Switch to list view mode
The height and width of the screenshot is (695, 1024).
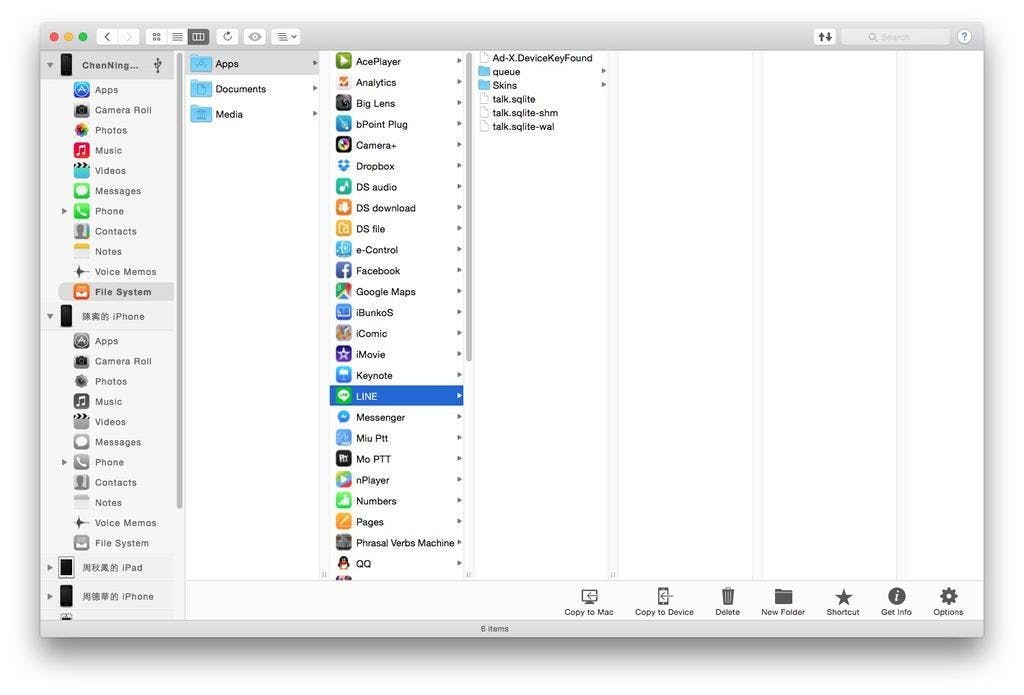tap(177, 37)
